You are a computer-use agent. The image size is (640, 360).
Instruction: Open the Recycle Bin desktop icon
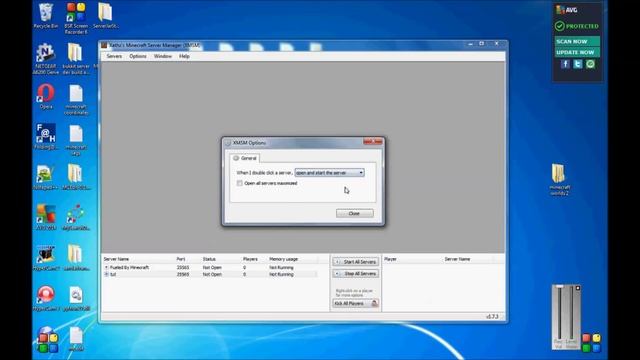46,16
